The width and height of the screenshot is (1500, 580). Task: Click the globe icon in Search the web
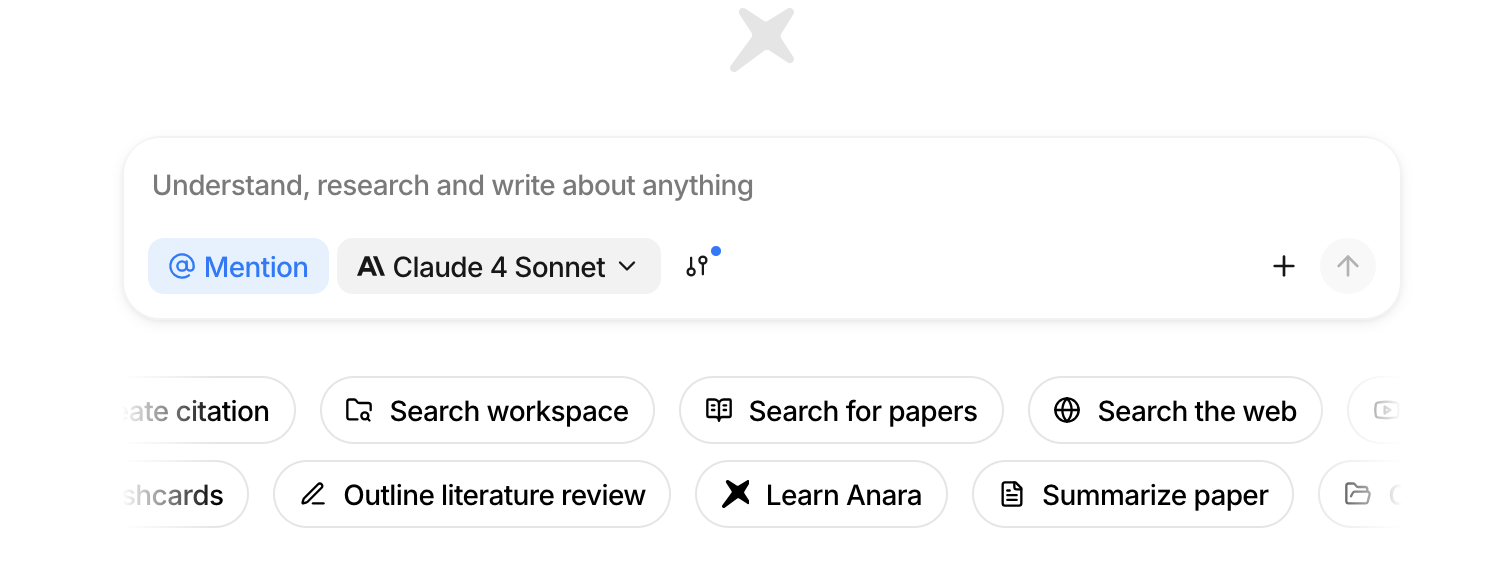coord(1067,410)
